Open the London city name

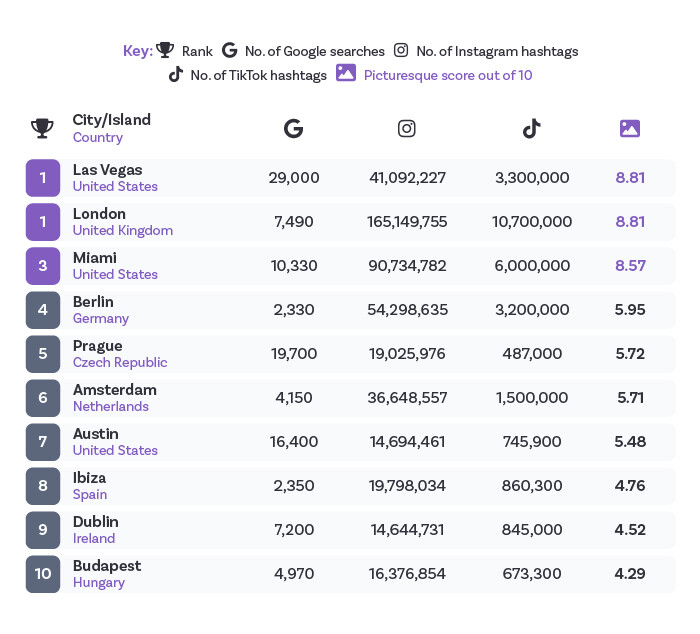tap(99, 214)
